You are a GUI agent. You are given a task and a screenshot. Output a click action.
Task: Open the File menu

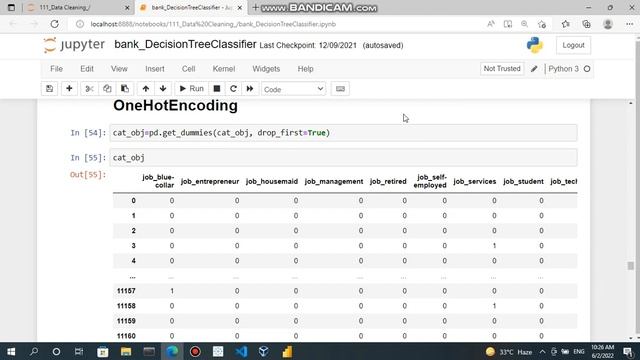click(x=56, y=69)
